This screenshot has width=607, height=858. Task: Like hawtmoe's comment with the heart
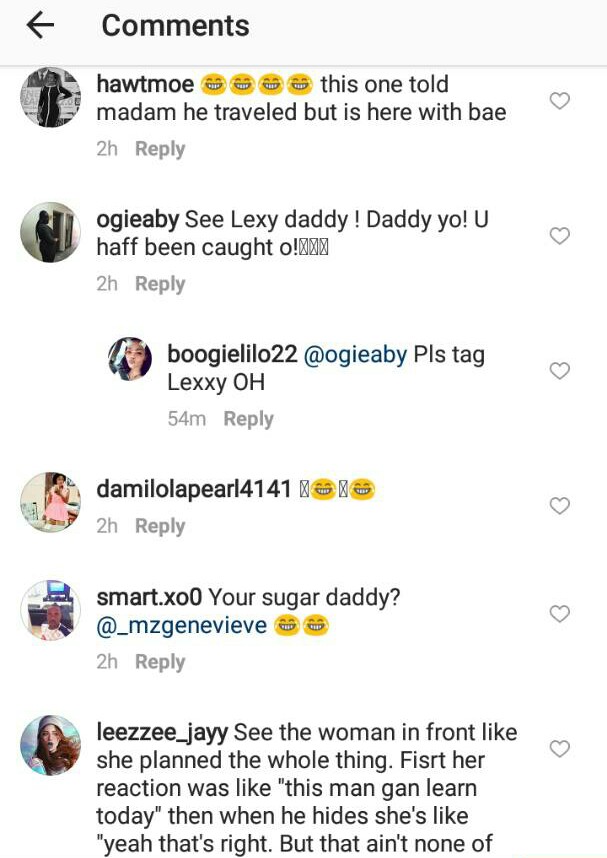click(x=560, y=100)
